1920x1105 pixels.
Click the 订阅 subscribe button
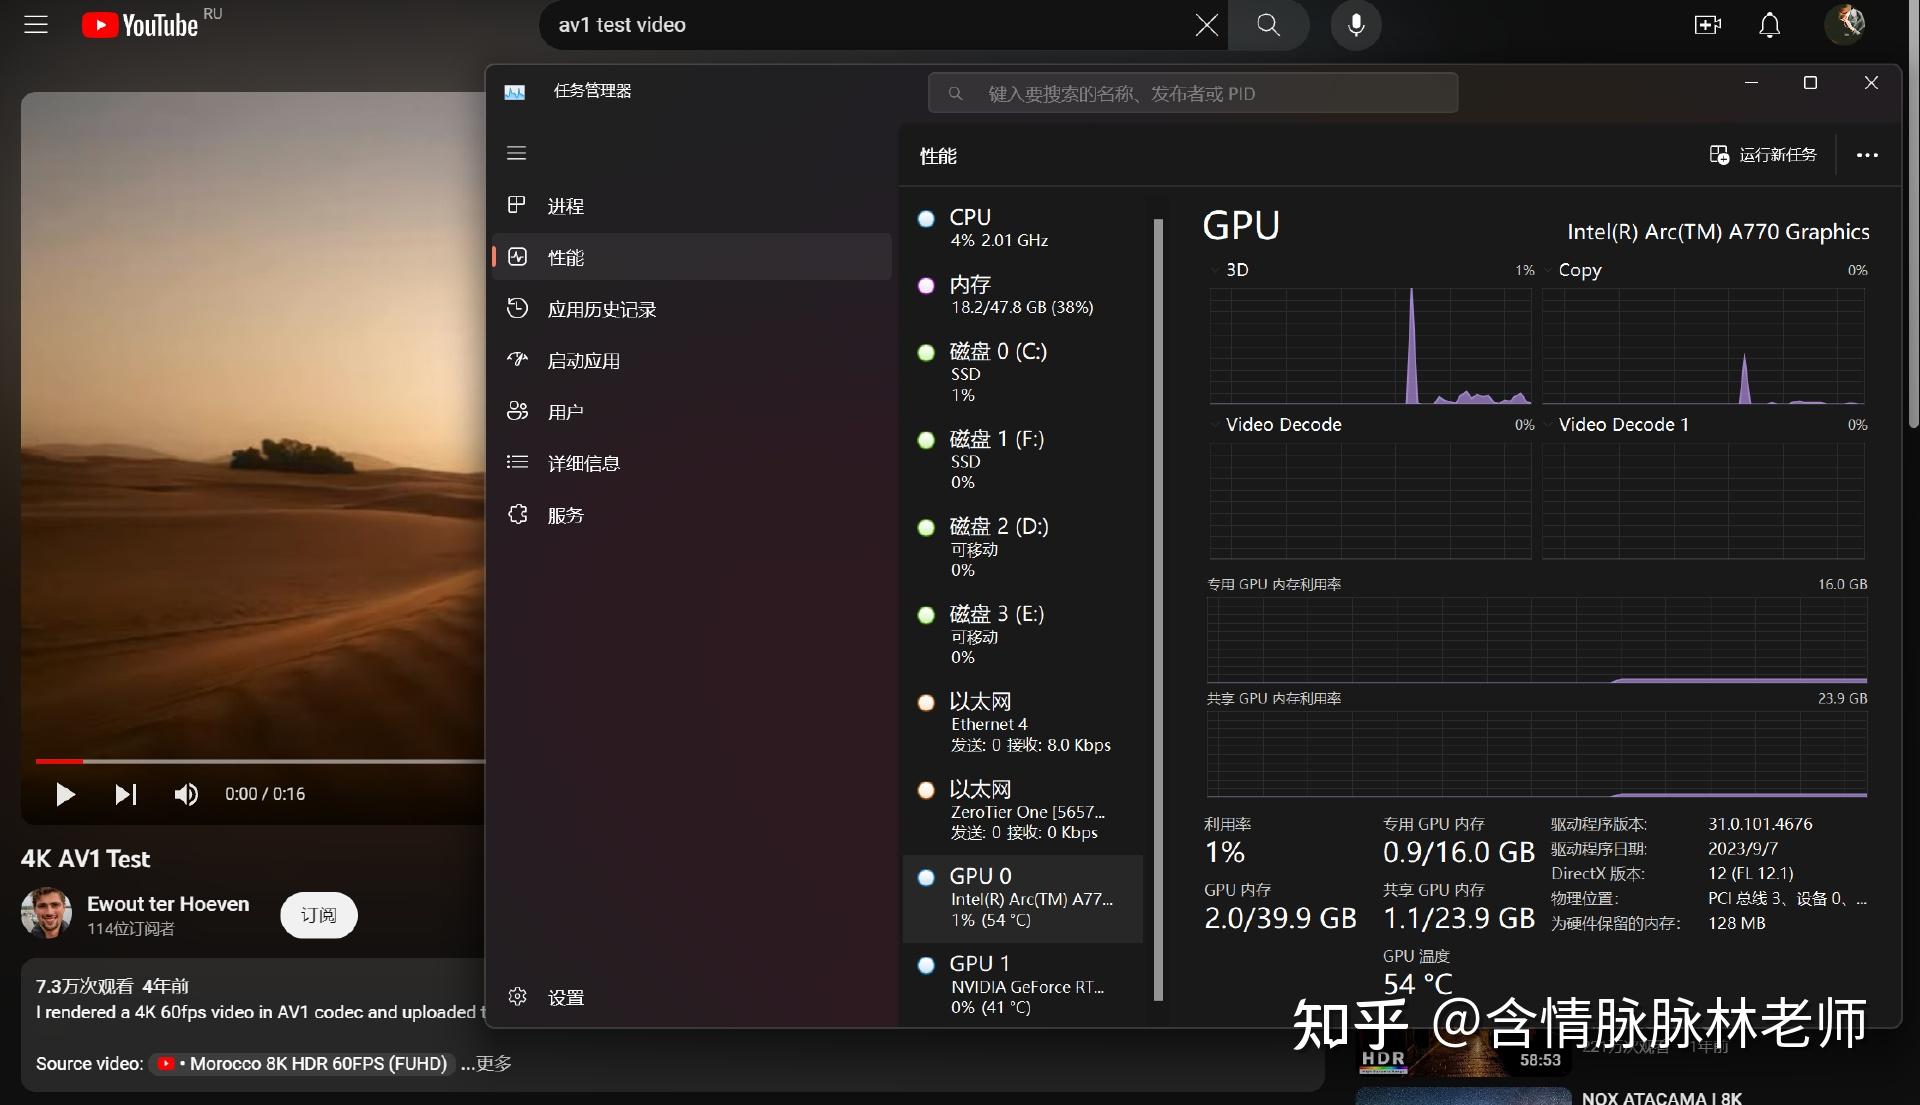click(x=318, y=915)
